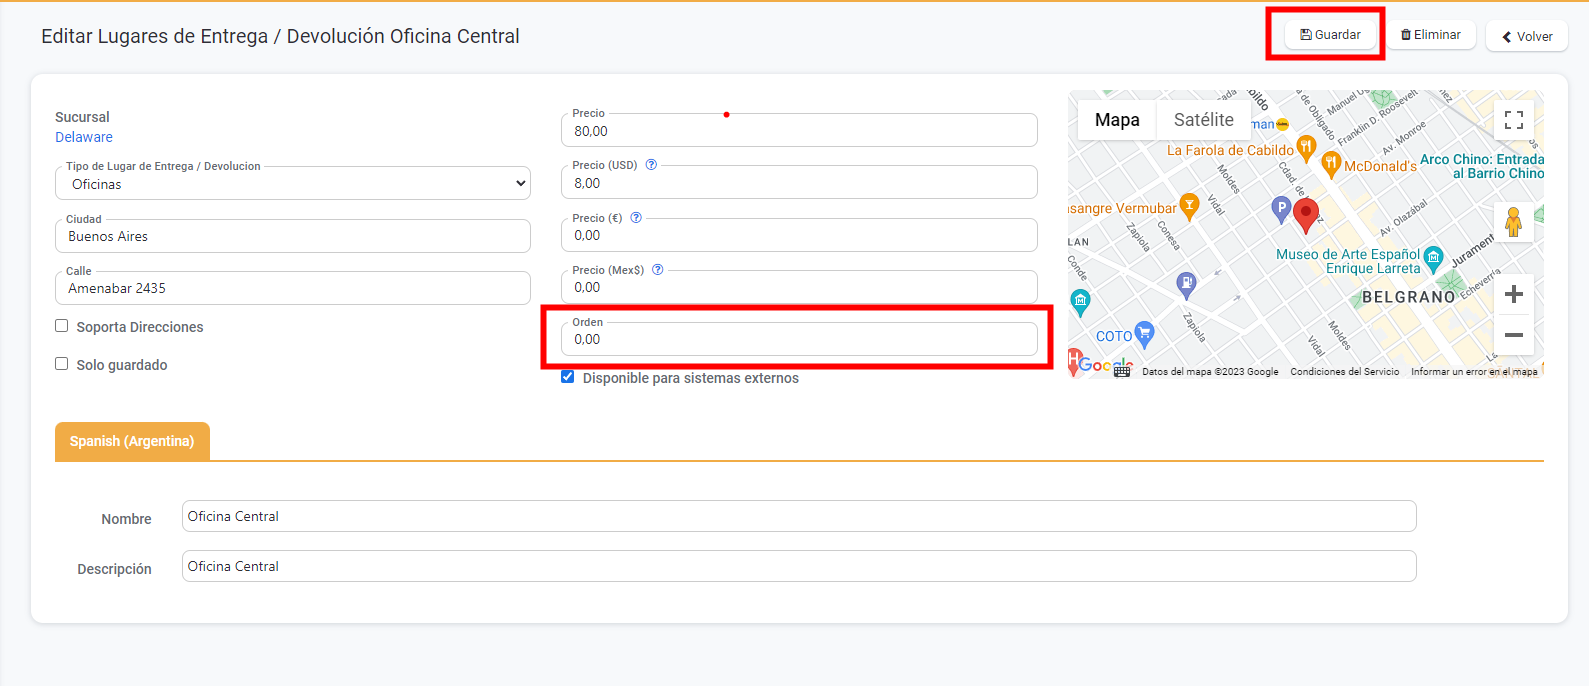The image size is (1589, 686).
Task: Open help icon next to Precio (USD)
Action: [651, 165]
